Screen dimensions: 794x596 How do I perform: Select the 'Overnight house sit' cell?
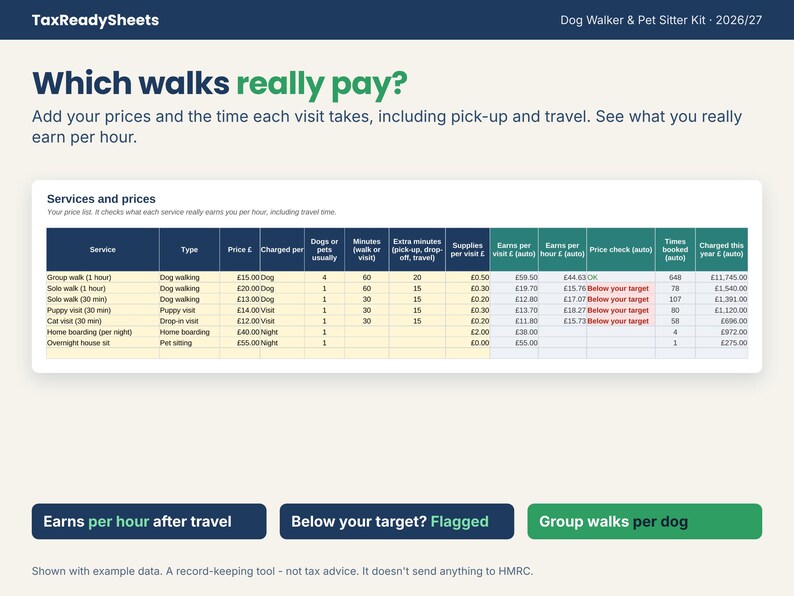point(103,343)
